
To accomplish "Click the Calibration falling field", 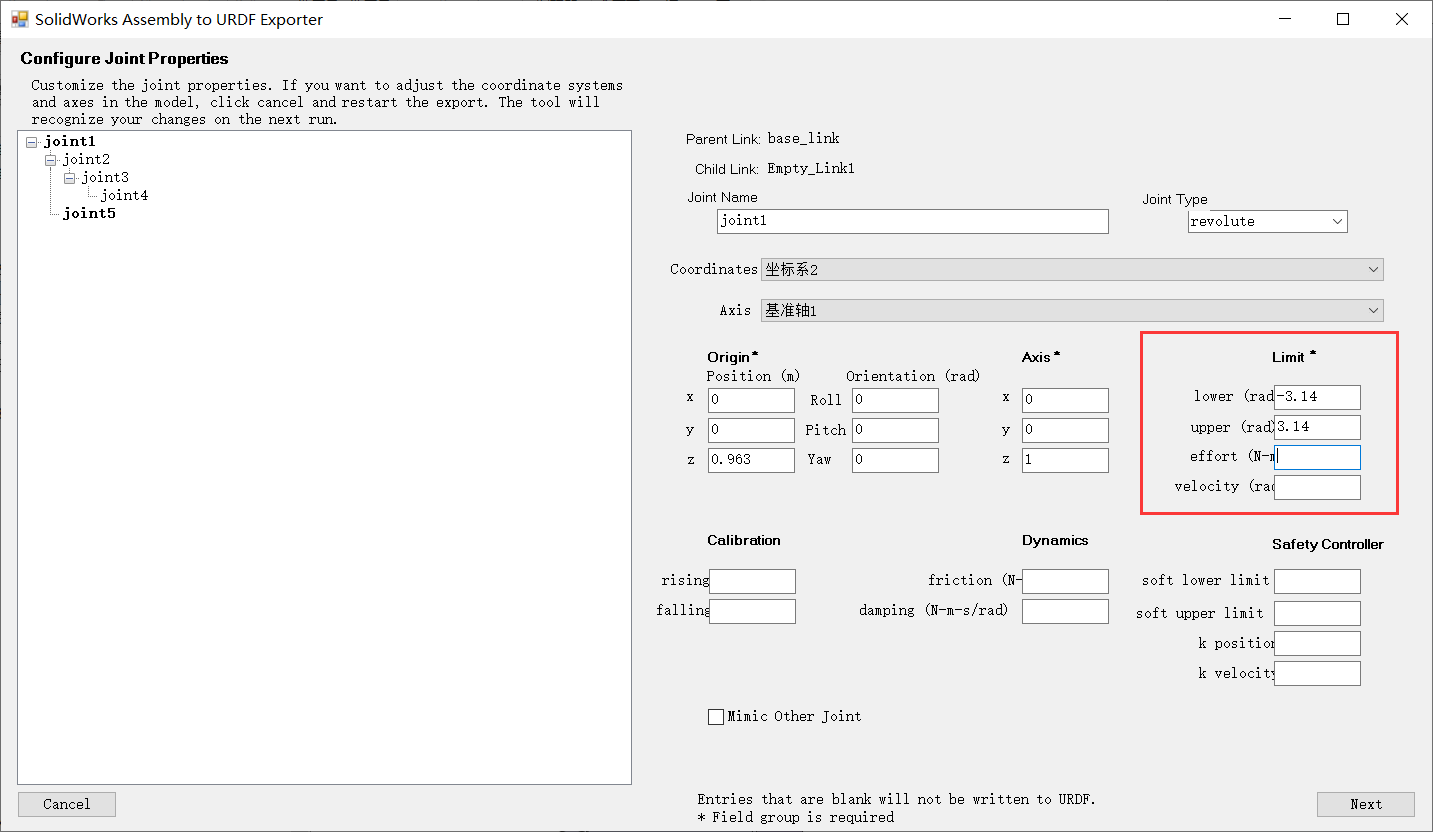I will tap(752, 611).
